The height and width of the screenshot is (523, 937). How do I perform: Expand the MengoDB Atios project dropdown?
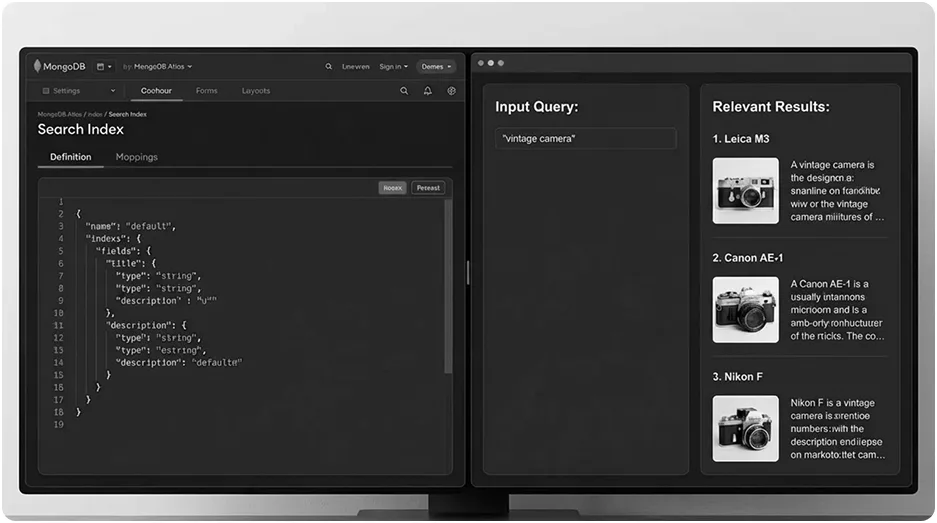coord(163,66)
